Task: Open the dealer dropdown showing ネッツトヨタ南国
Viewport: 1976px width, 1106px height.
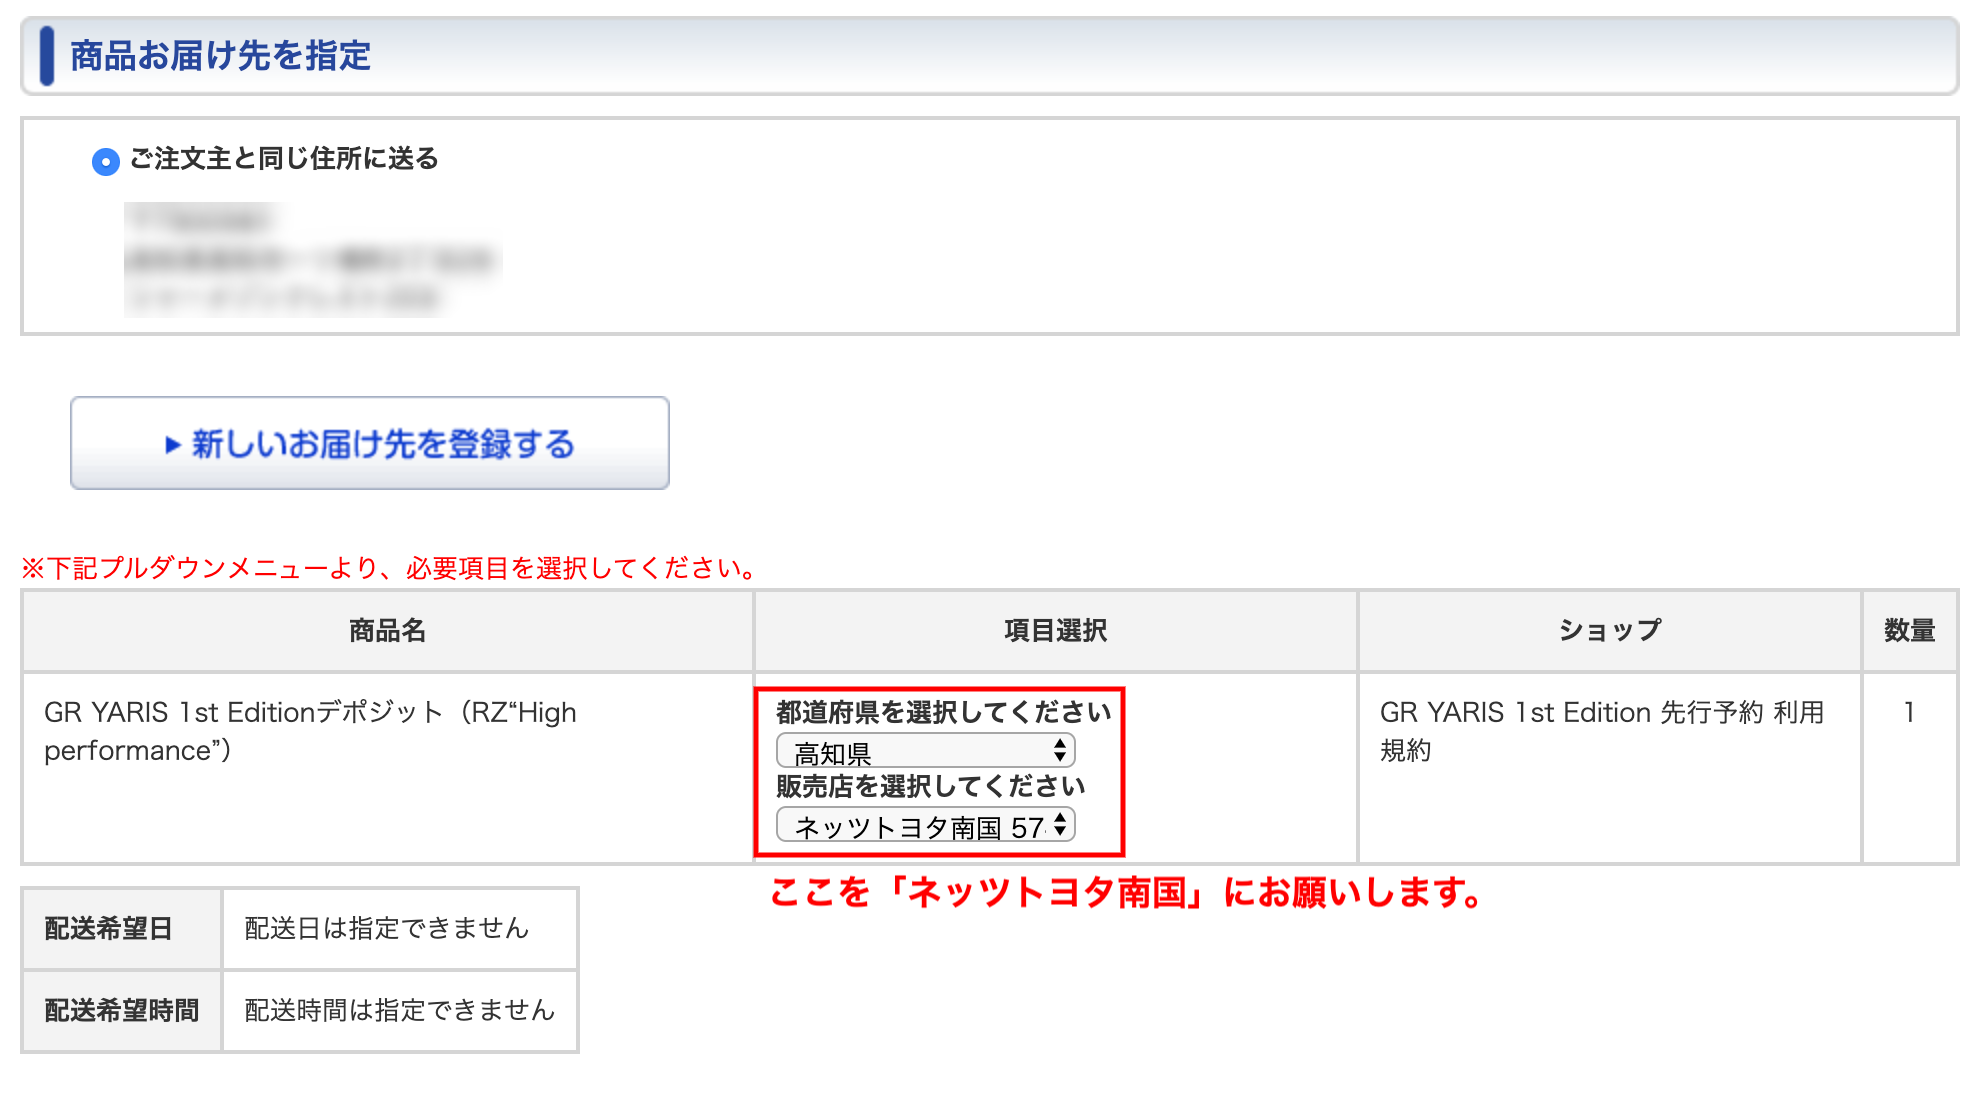Action: click(x=926, y=826)
